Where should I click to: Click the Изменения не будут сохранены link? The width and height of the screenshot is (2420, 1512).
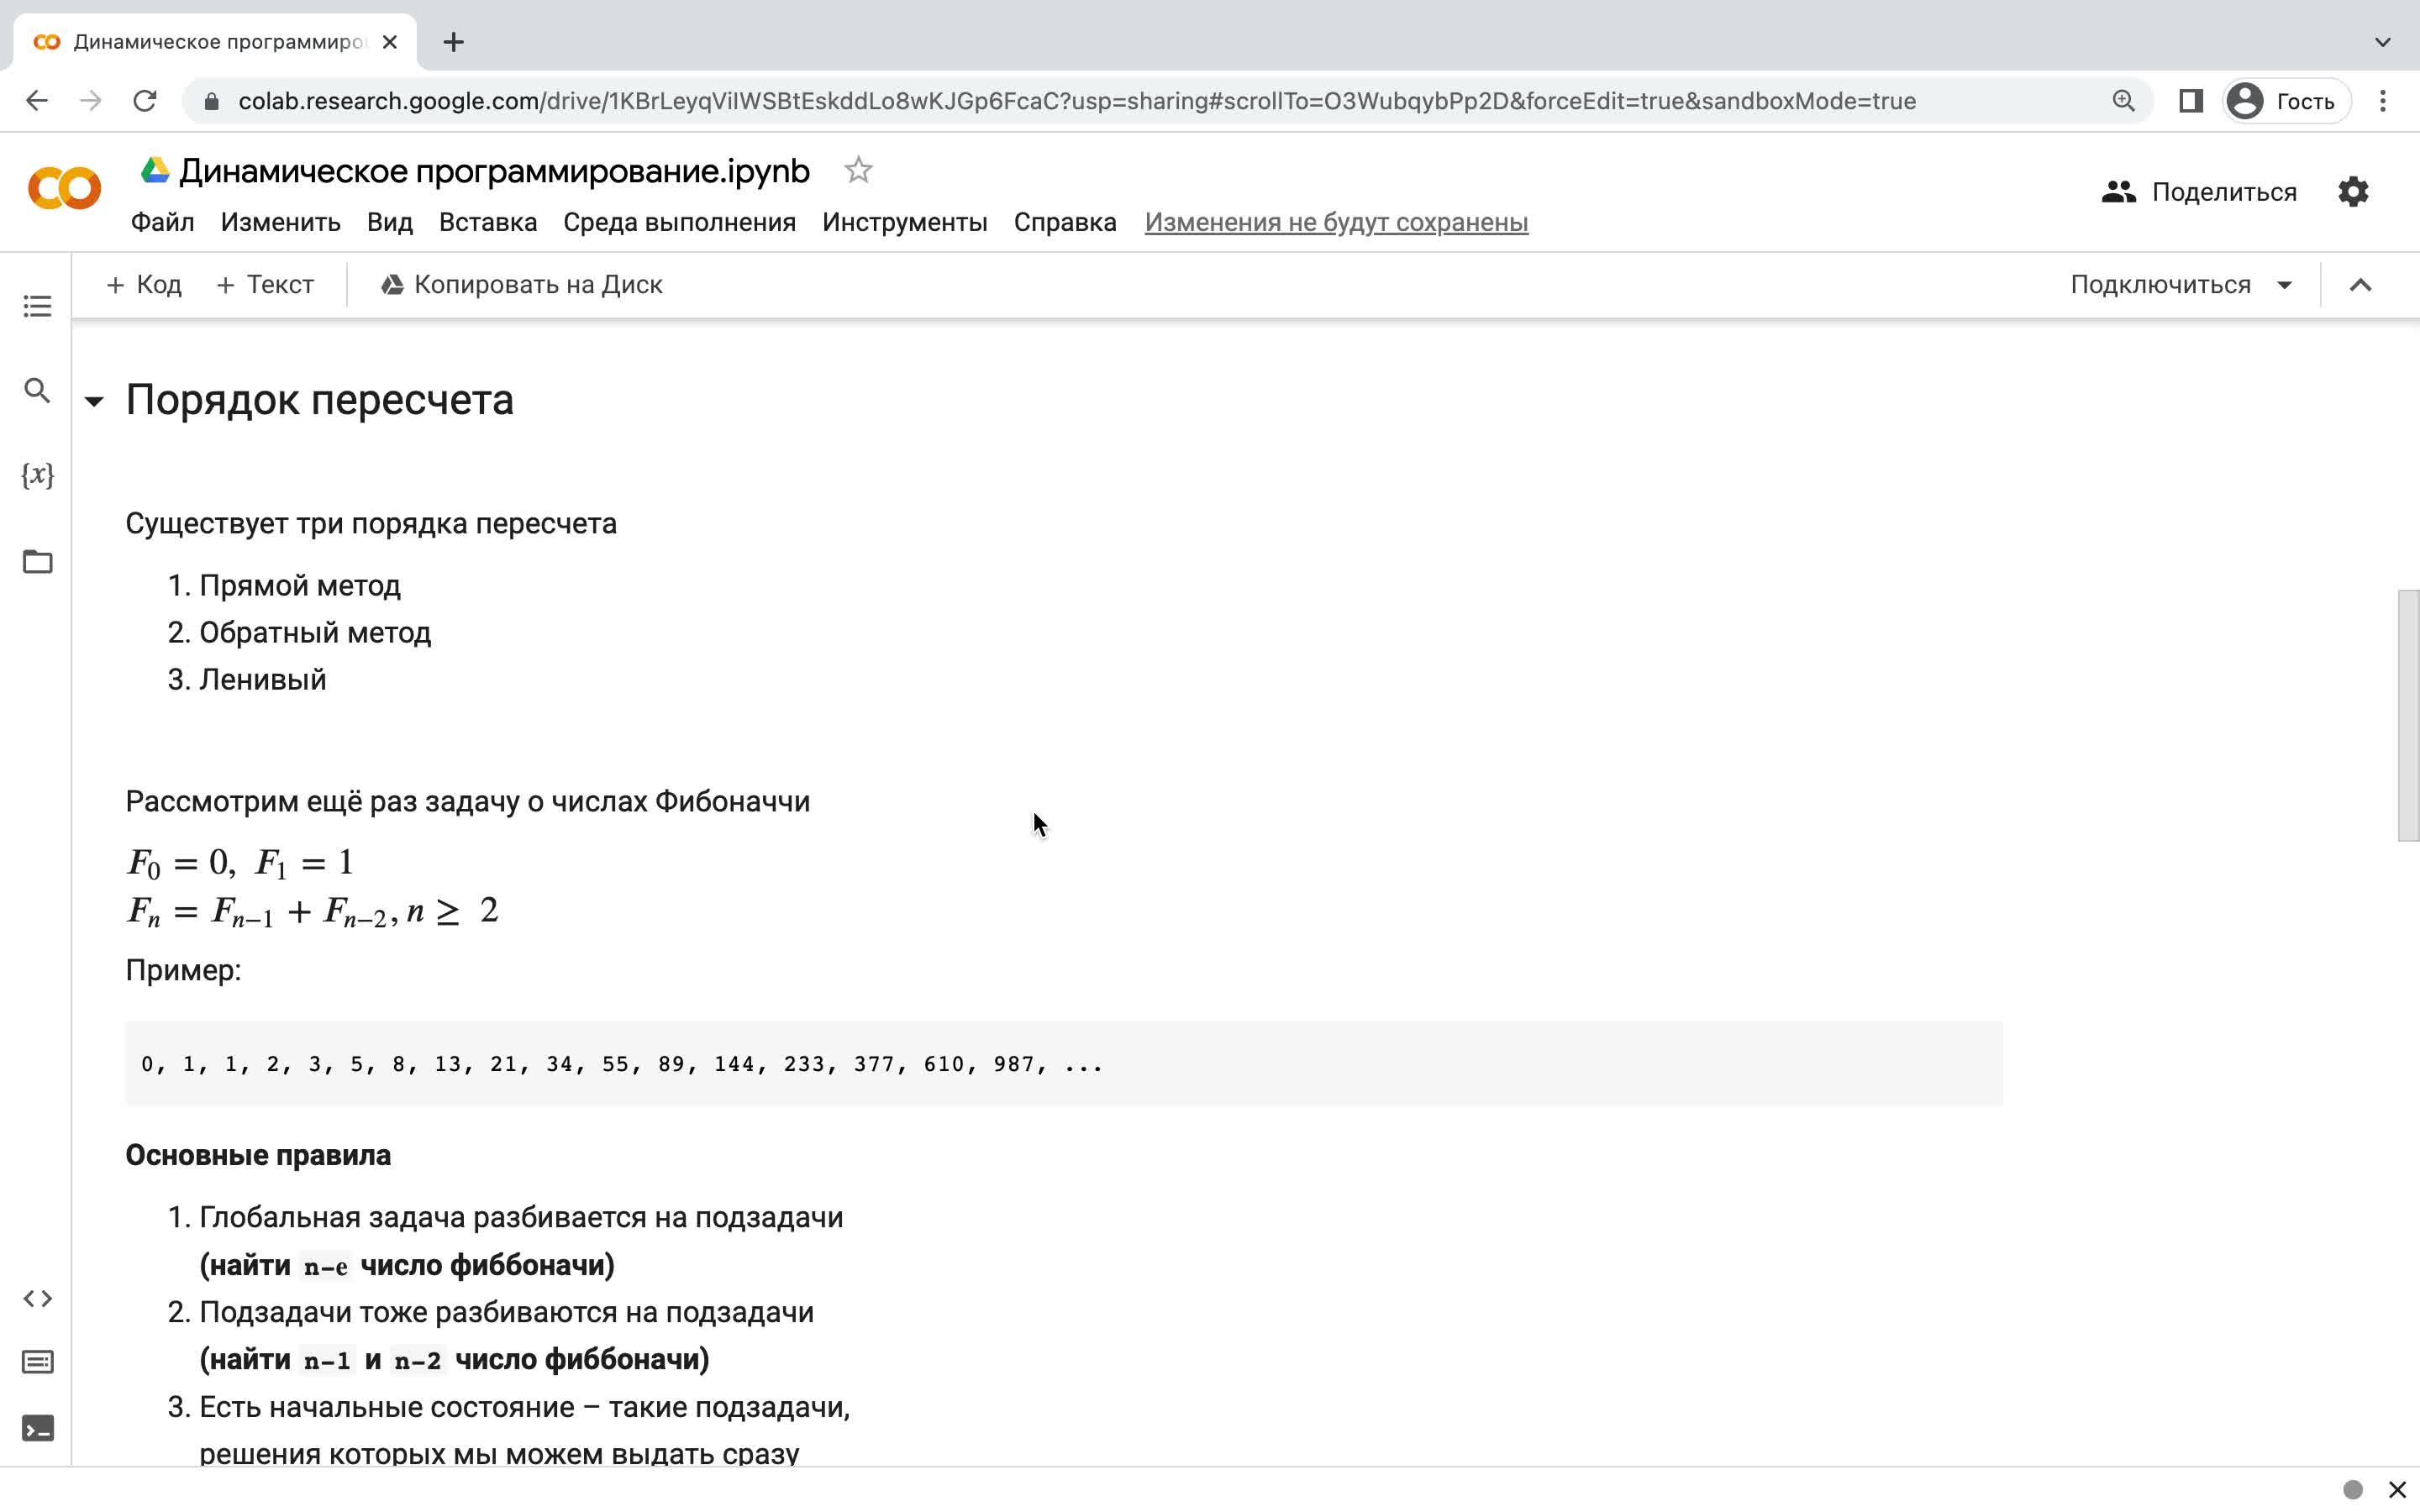(x=1336, y=222)
